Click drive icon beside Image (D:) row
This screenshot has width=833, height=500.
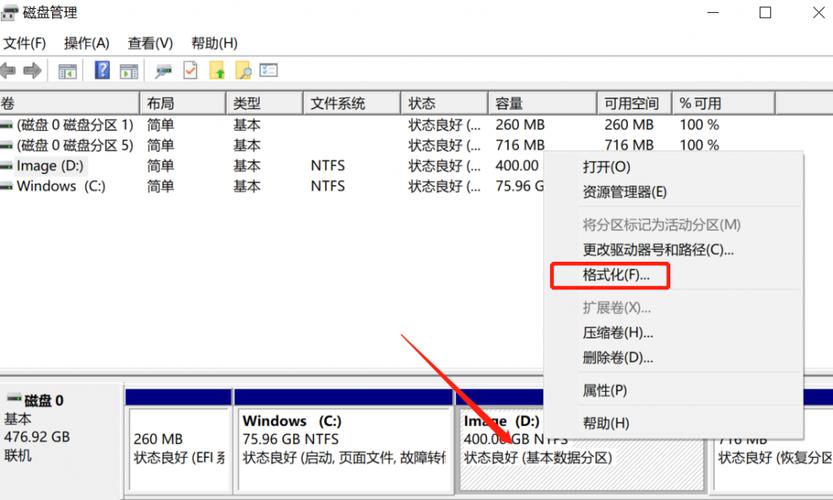tap(6, 166)
